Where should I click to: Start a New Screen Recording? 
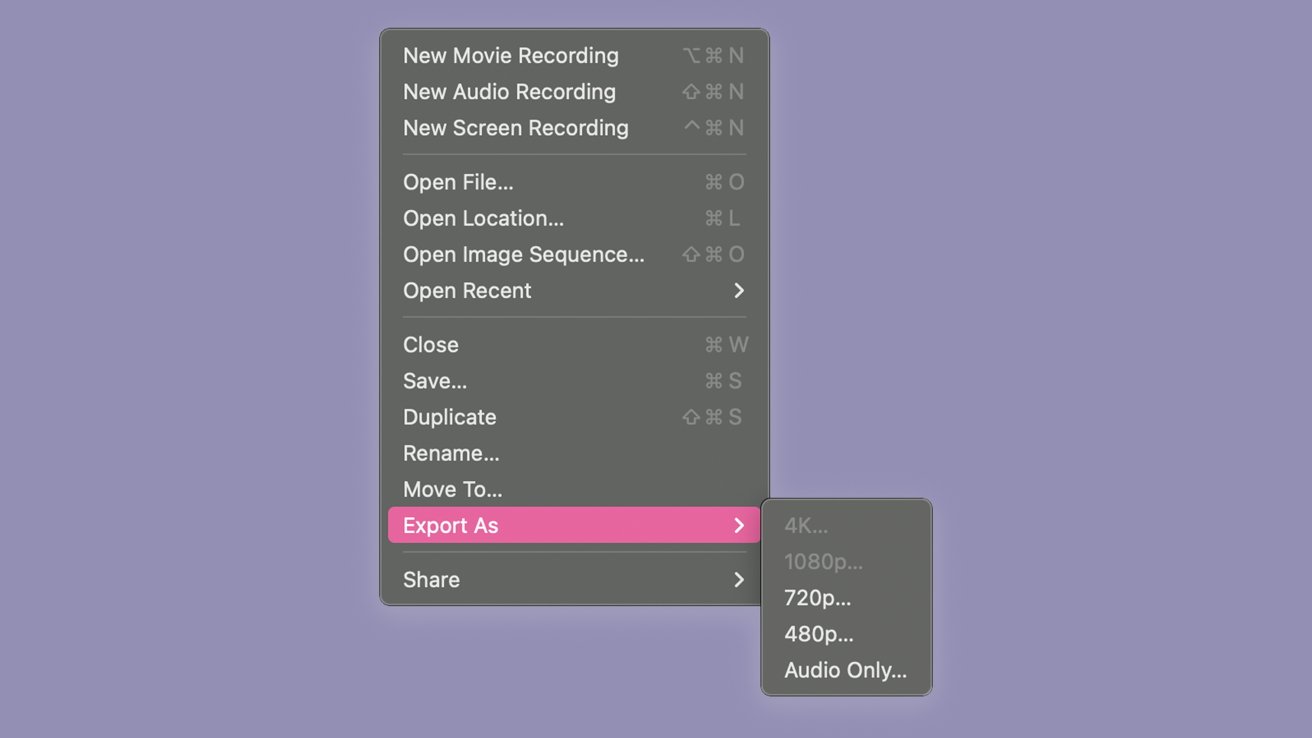click(516, 128)
